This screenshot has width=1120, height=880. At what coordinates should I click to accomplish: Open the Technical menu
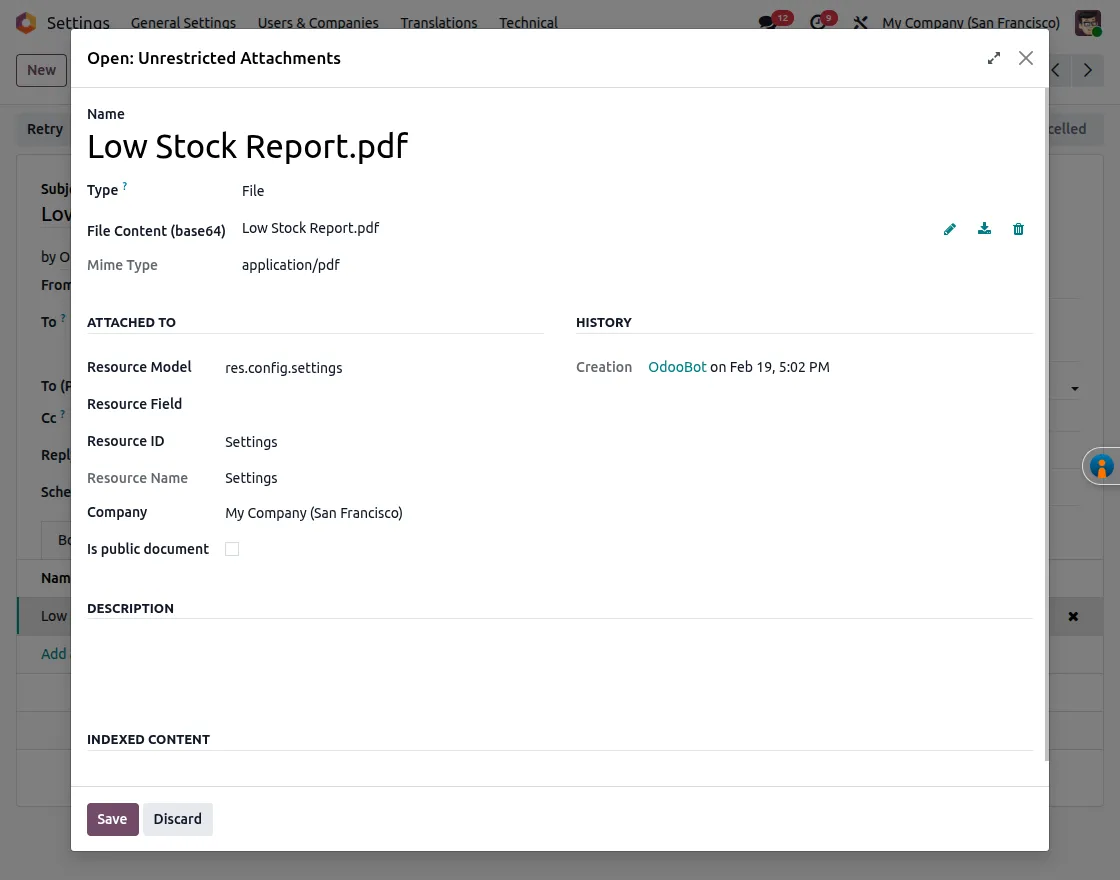click(528, 22)
